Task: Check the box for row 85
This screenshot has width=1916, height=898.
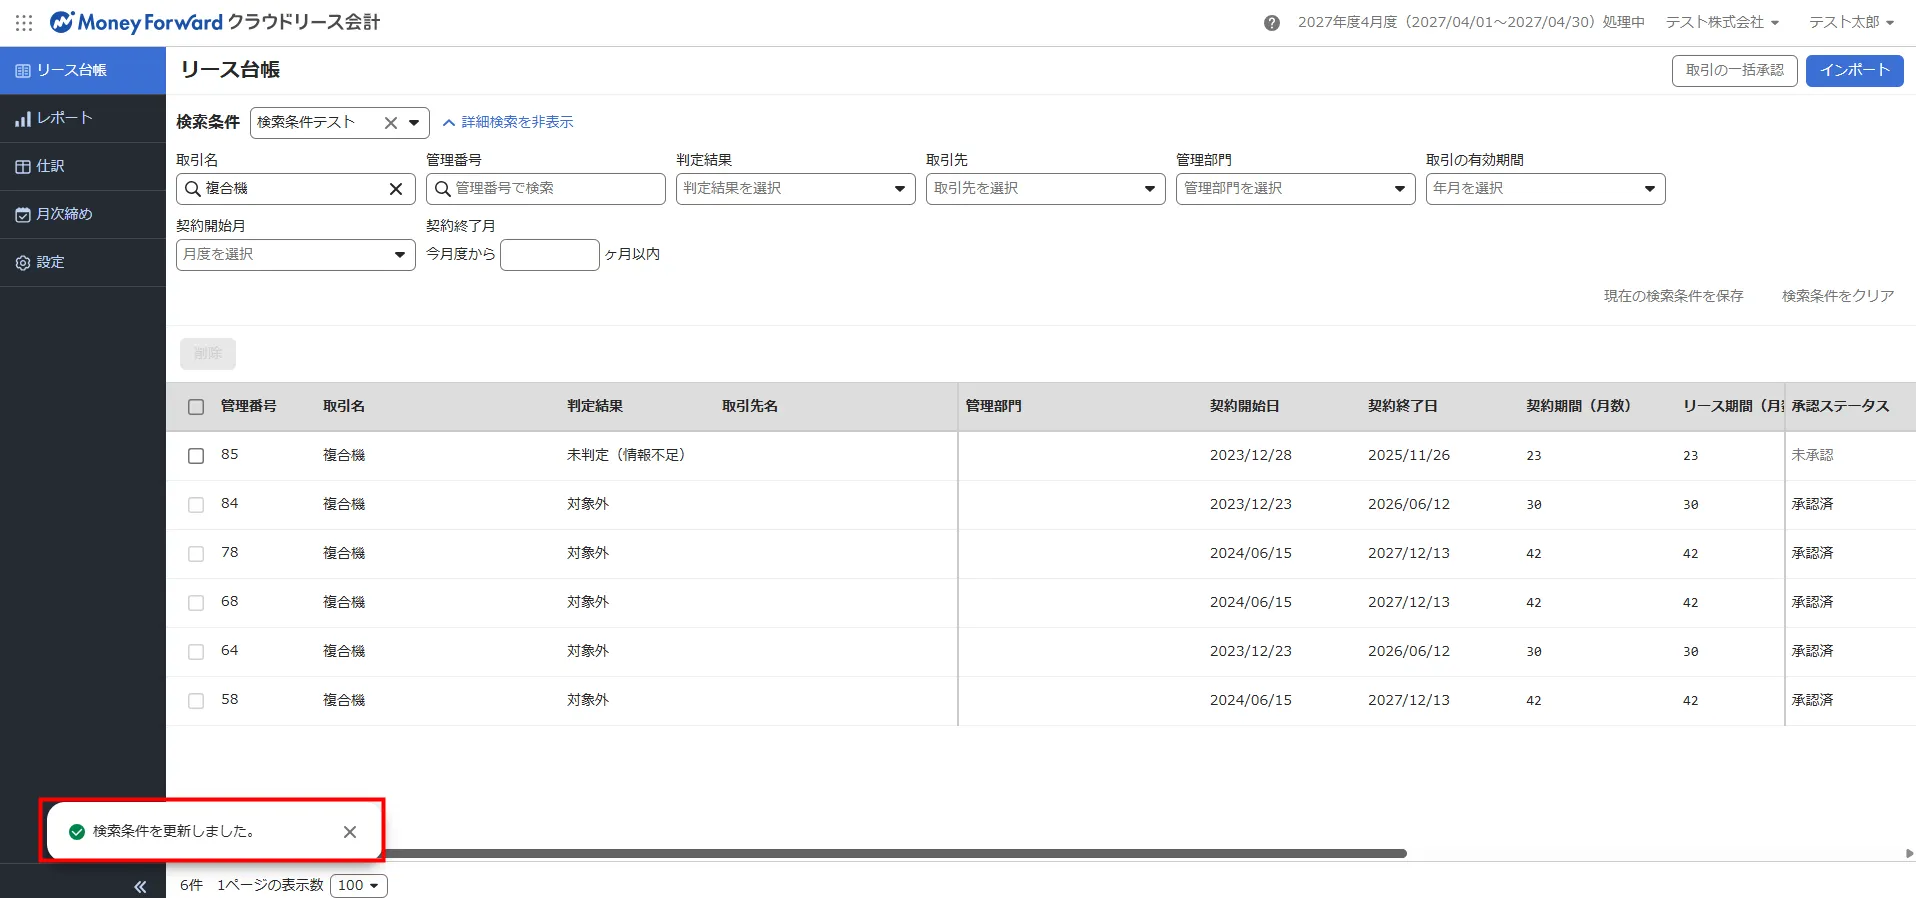Action: (x=196, y=456)
